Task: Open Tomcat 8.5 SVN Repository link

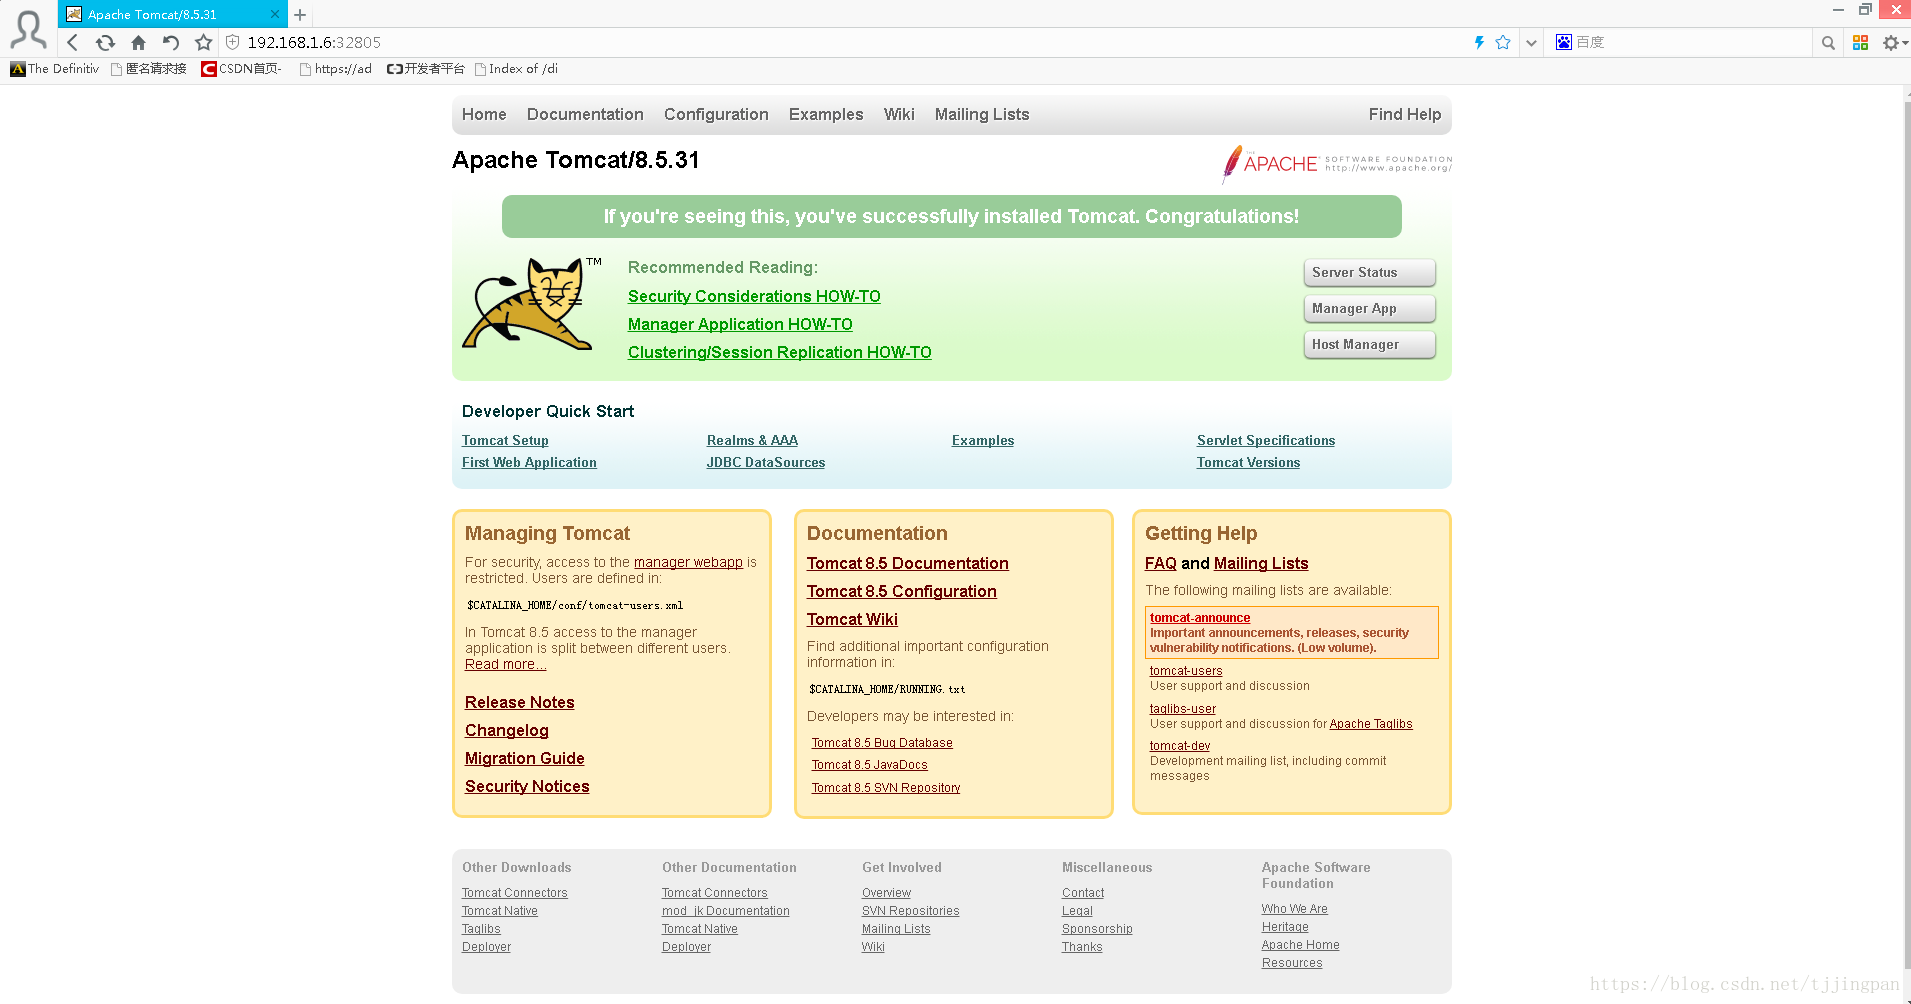Action: 886,788
